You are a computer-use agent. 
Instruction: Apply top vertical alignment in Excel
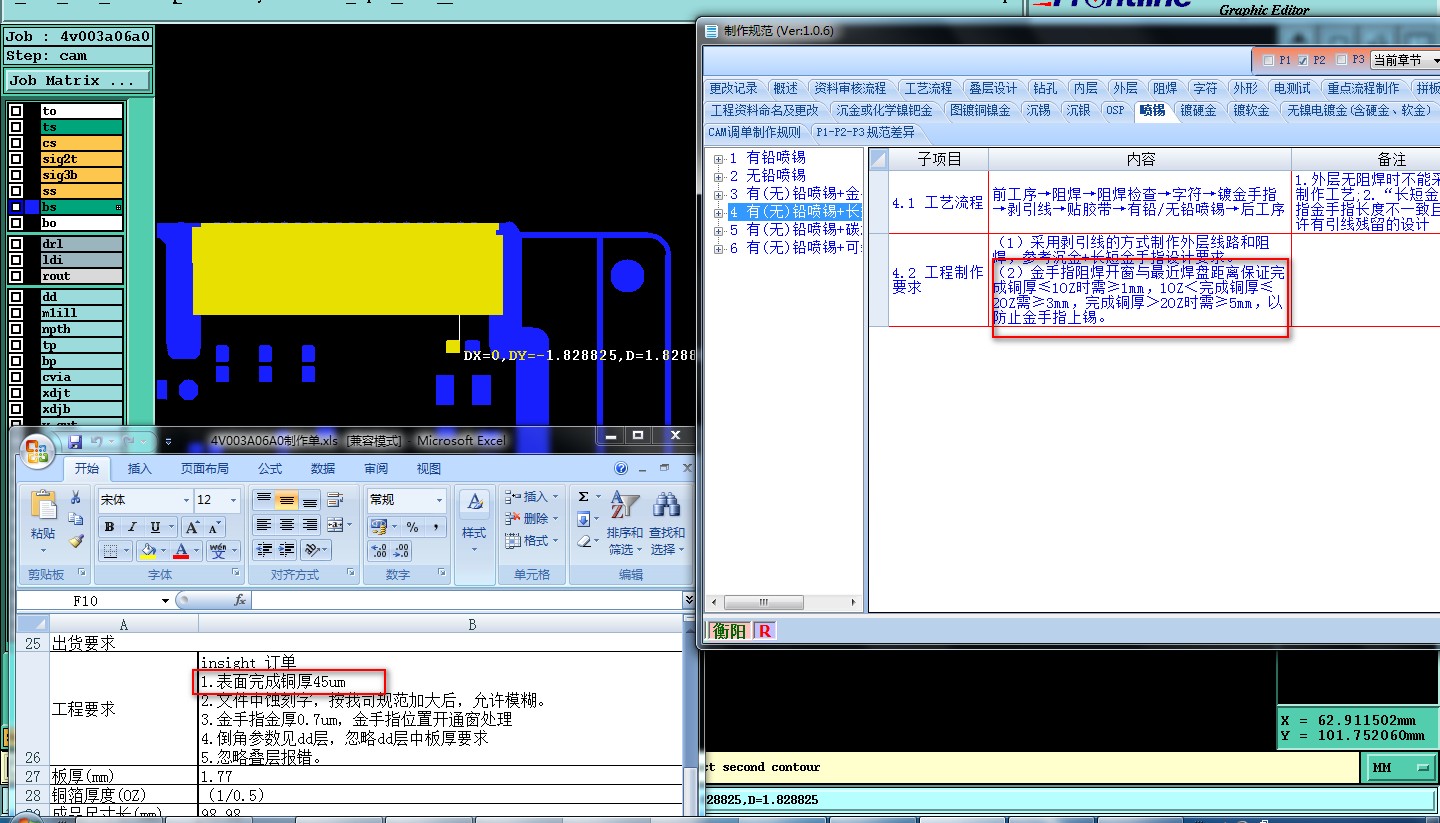[264, 500]
